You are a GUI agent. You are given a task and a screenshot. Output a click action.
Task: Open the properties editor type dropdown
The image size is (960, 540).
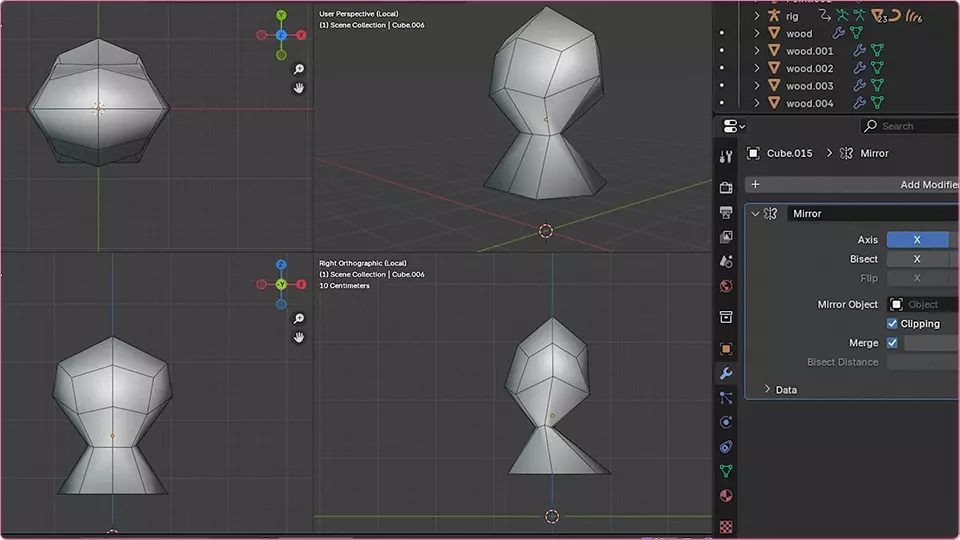click(733, 126)
